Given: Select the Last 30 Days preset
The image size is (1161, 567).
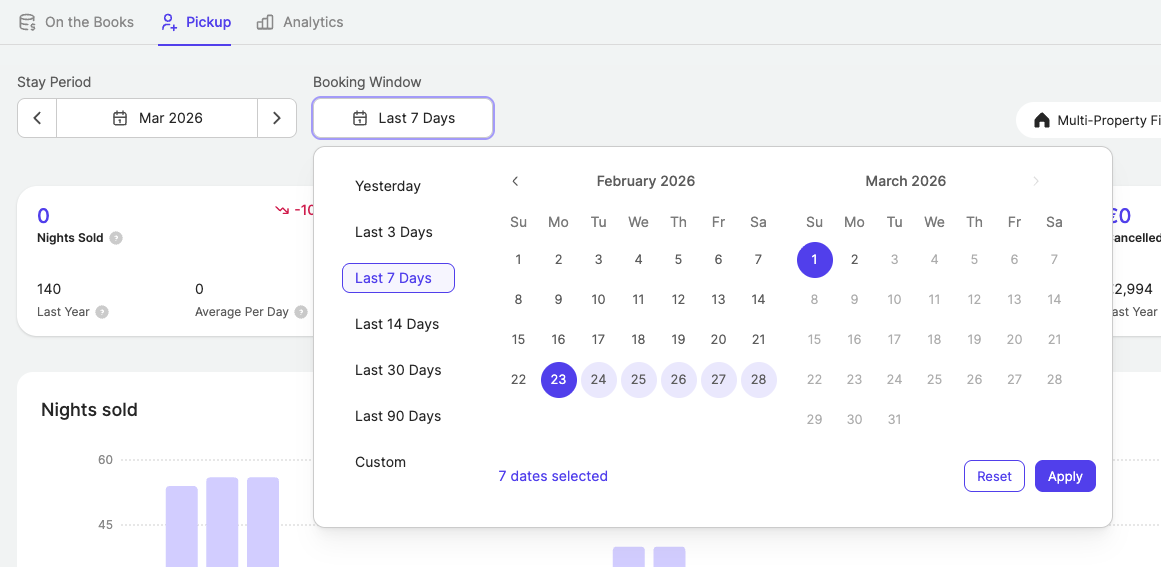Looking at the screenshot, I should [x=398, y=370].
